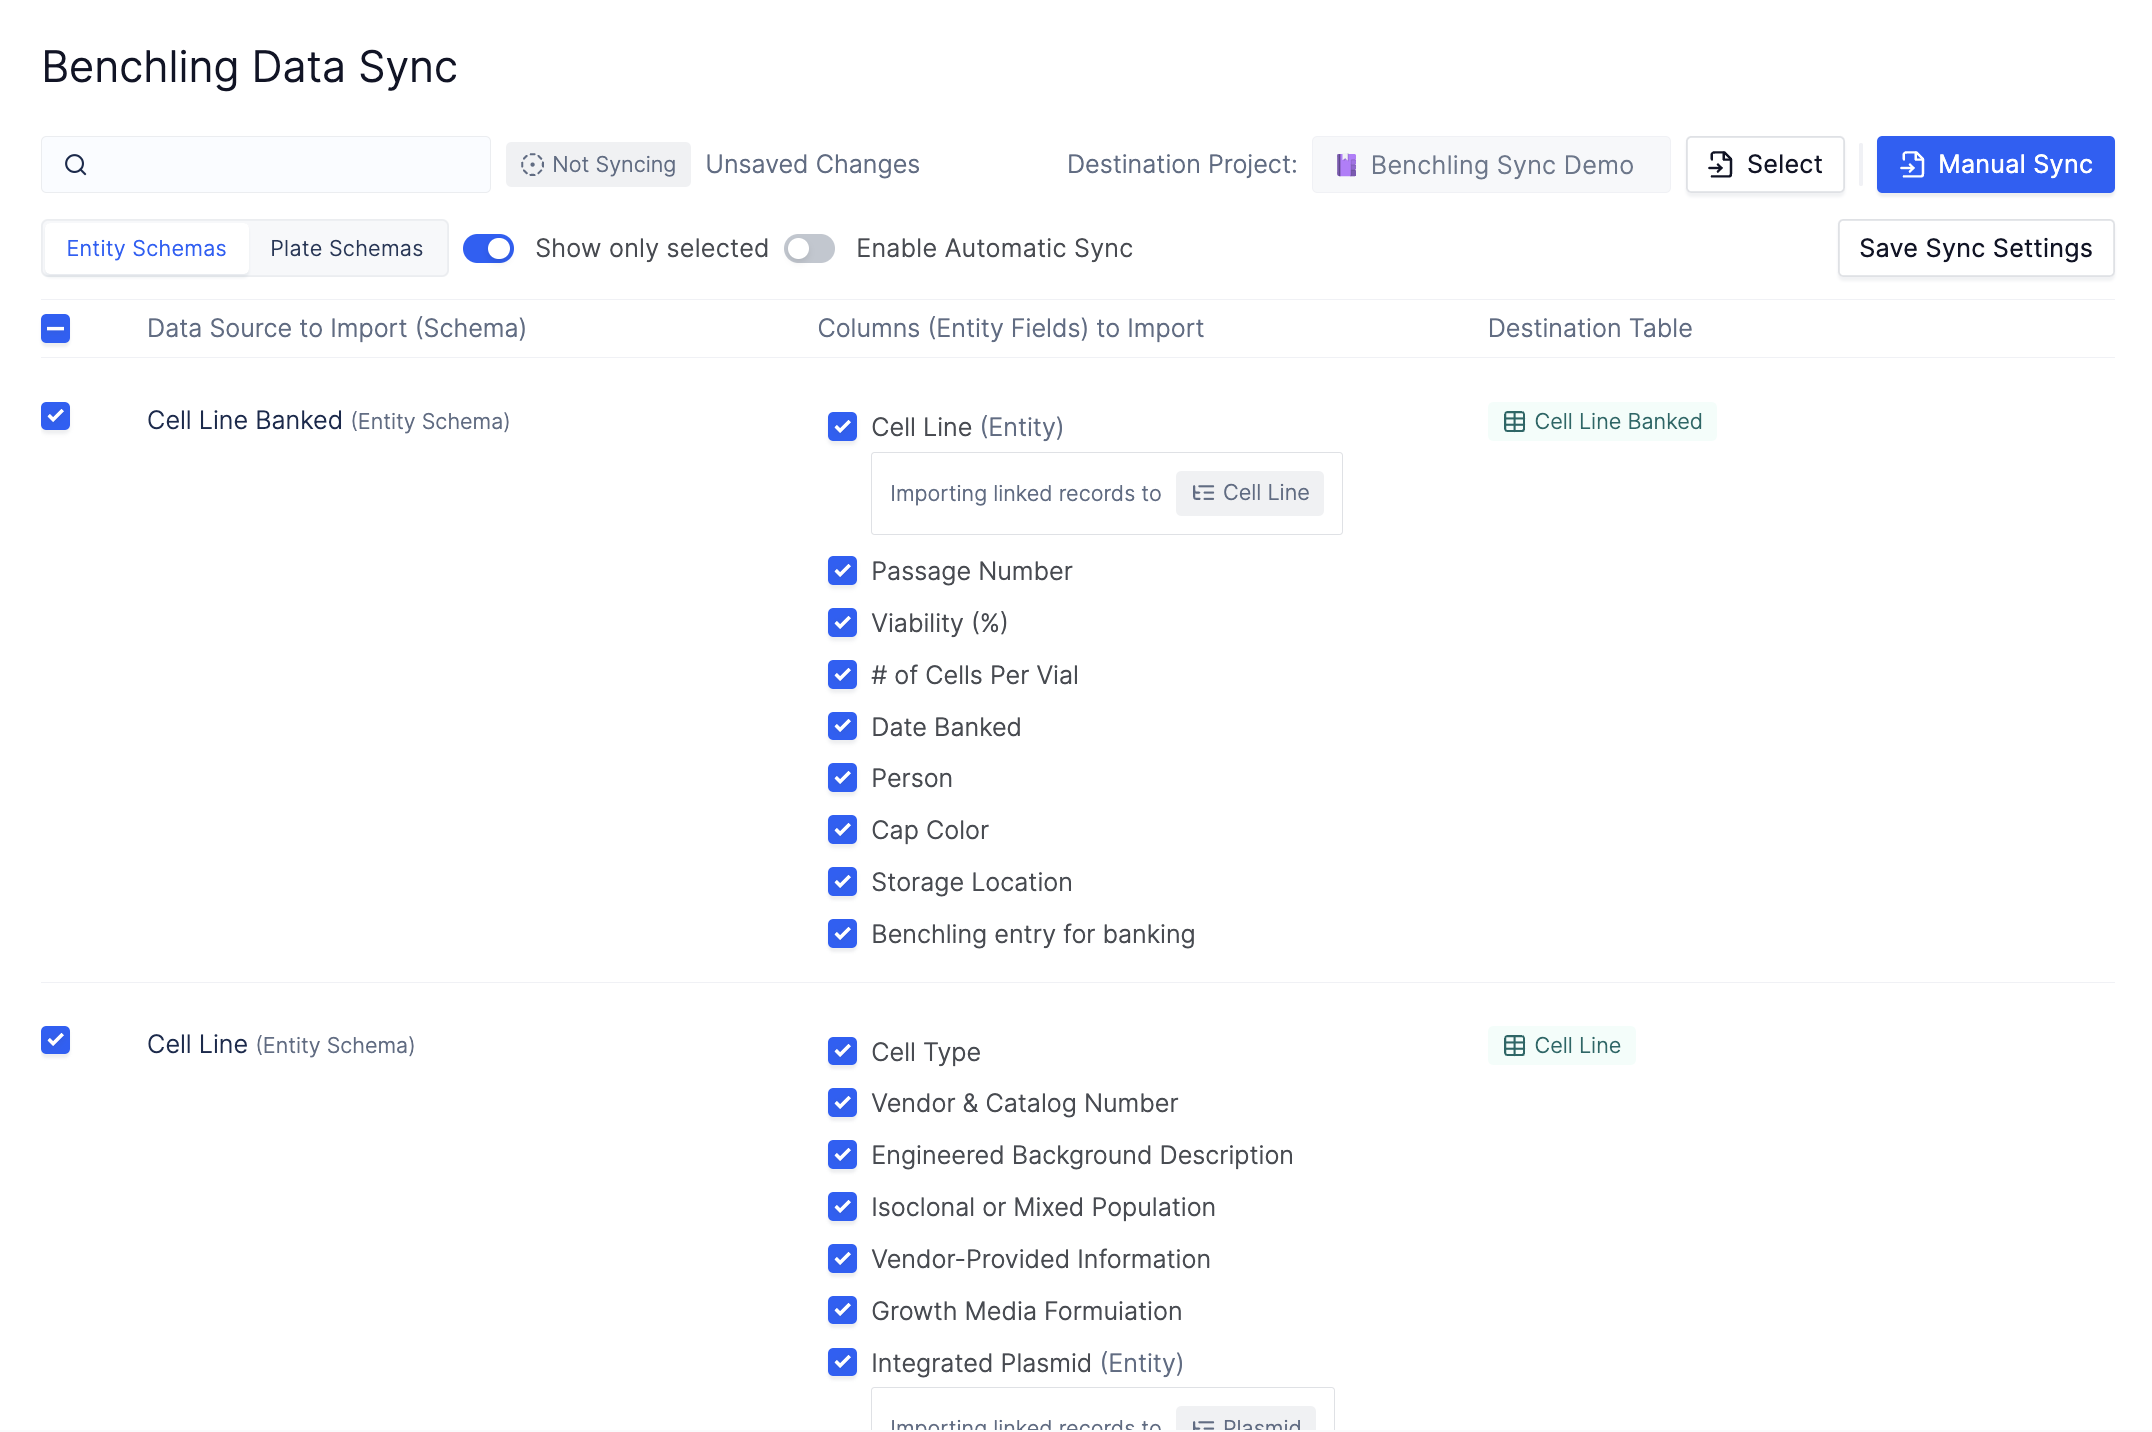Uncheck Benchling entry for banking checkbox
2152x1432 pixels.
click(842, 934)
